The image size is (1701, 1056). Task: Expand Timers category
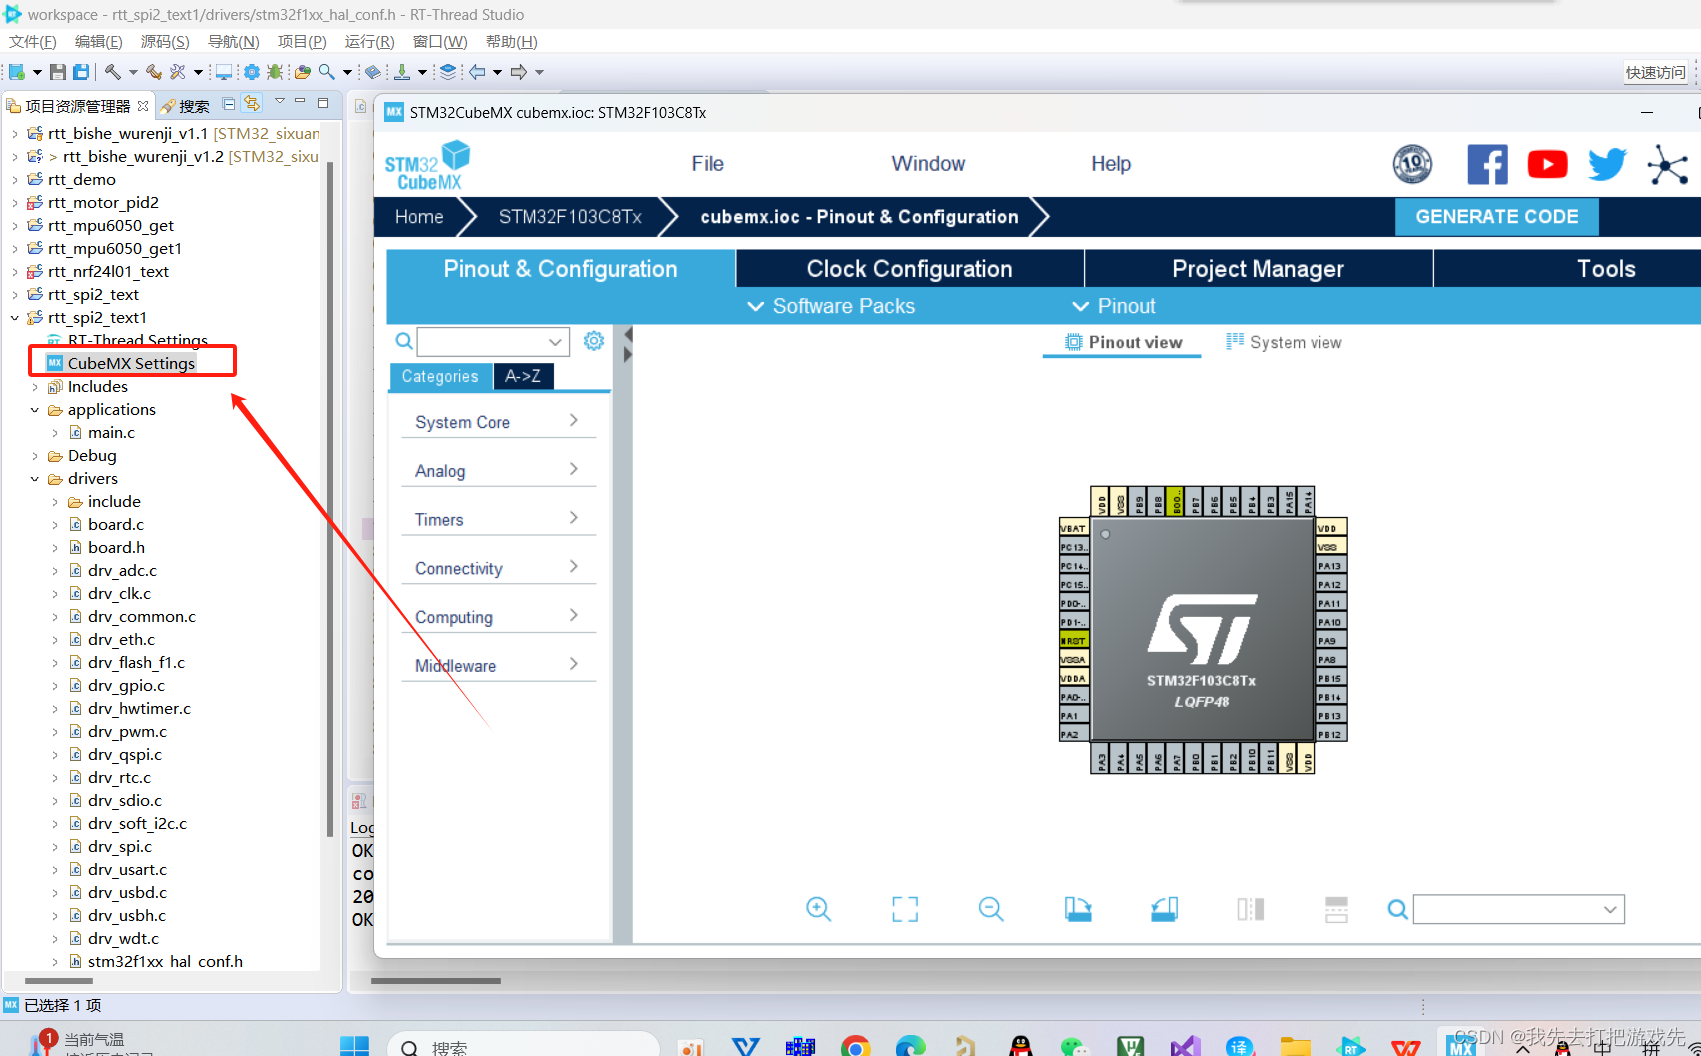click(498, 520)
